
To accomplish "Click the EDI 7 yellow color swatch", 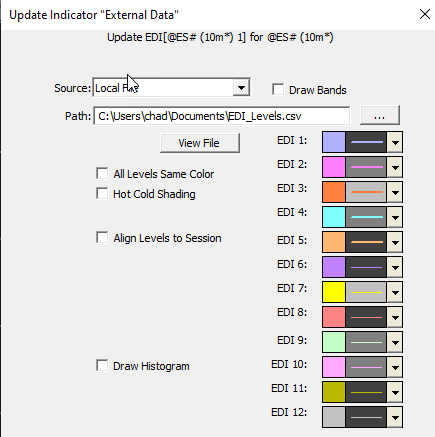I will pos(334,292).
